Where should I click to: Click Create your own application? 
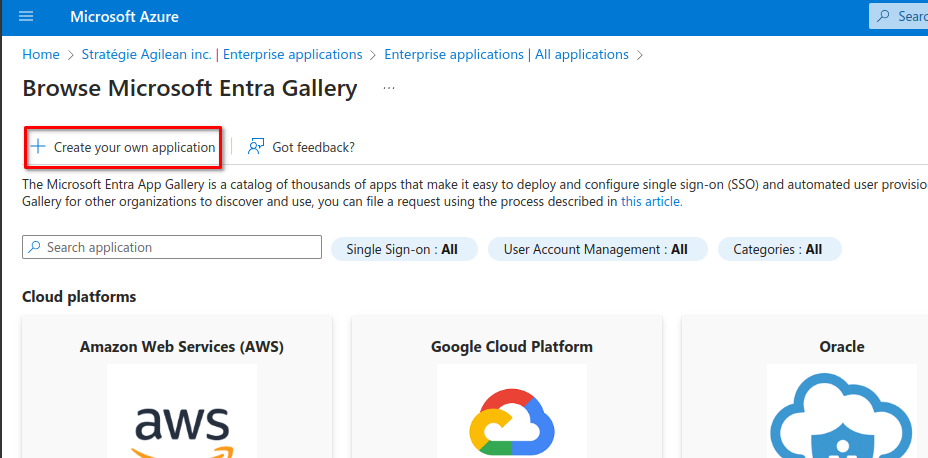coord(134,147)
